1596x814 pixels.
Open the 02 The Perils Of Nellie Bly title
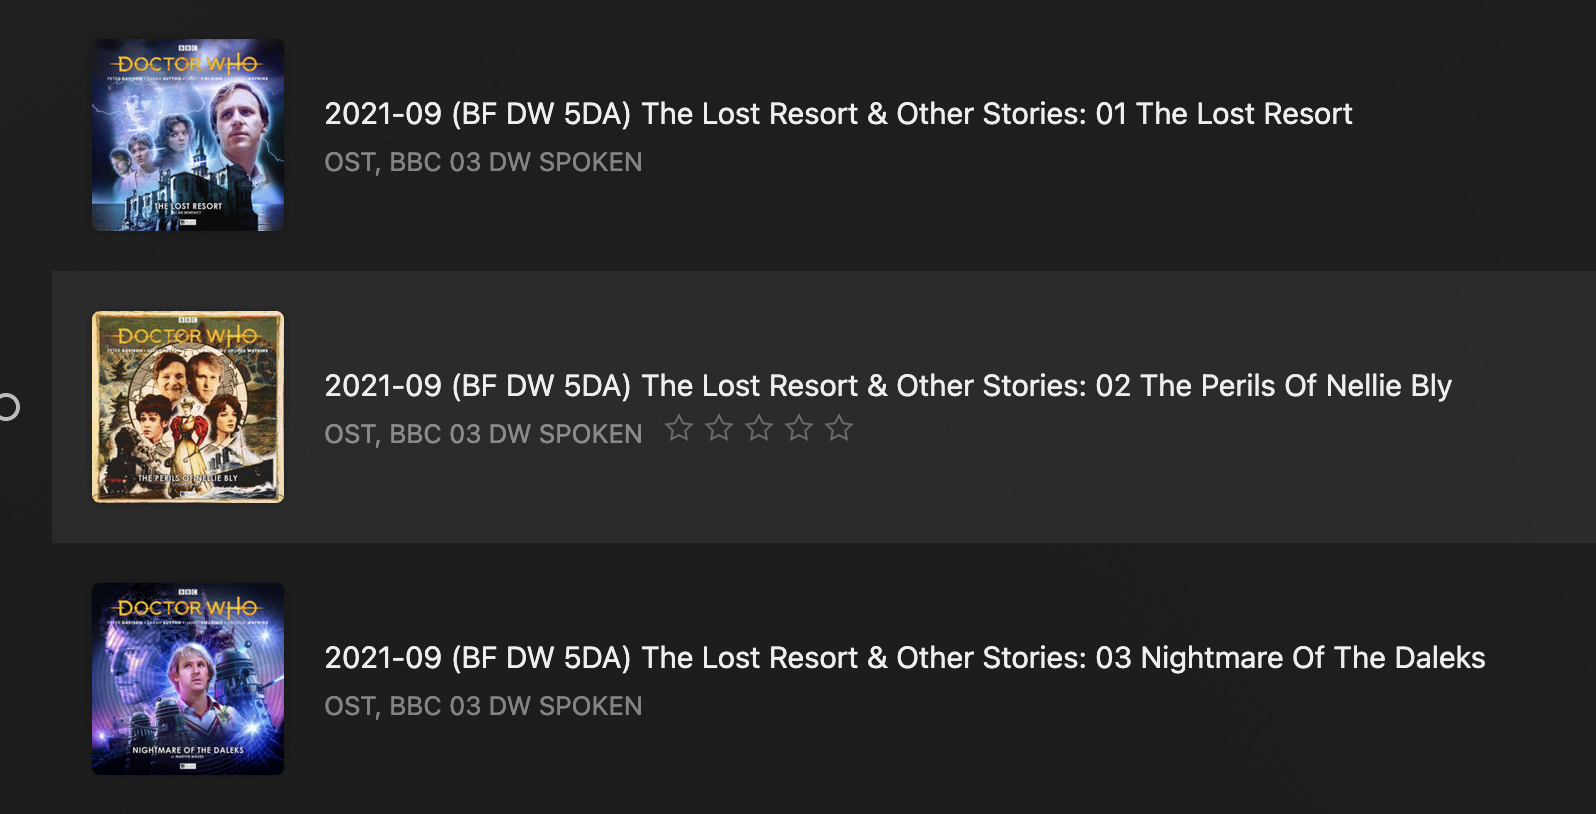pyautogui.click(x=887, y=386)
